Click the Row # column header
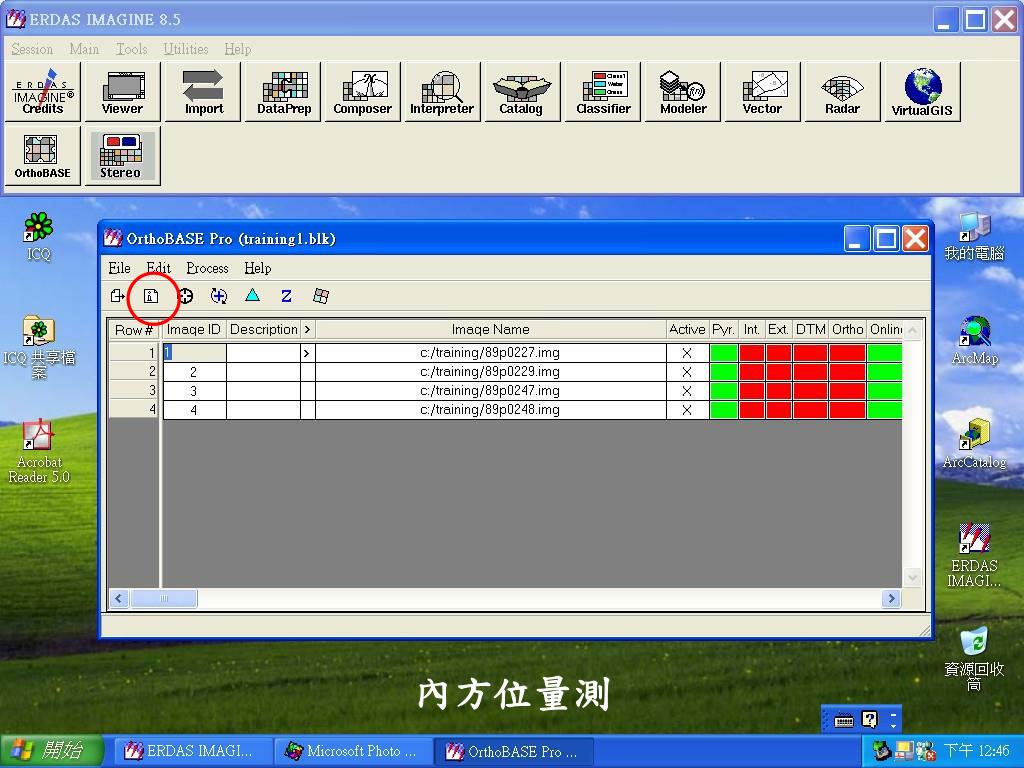Viewport: 1024px width, 768px height. [134, 330]
